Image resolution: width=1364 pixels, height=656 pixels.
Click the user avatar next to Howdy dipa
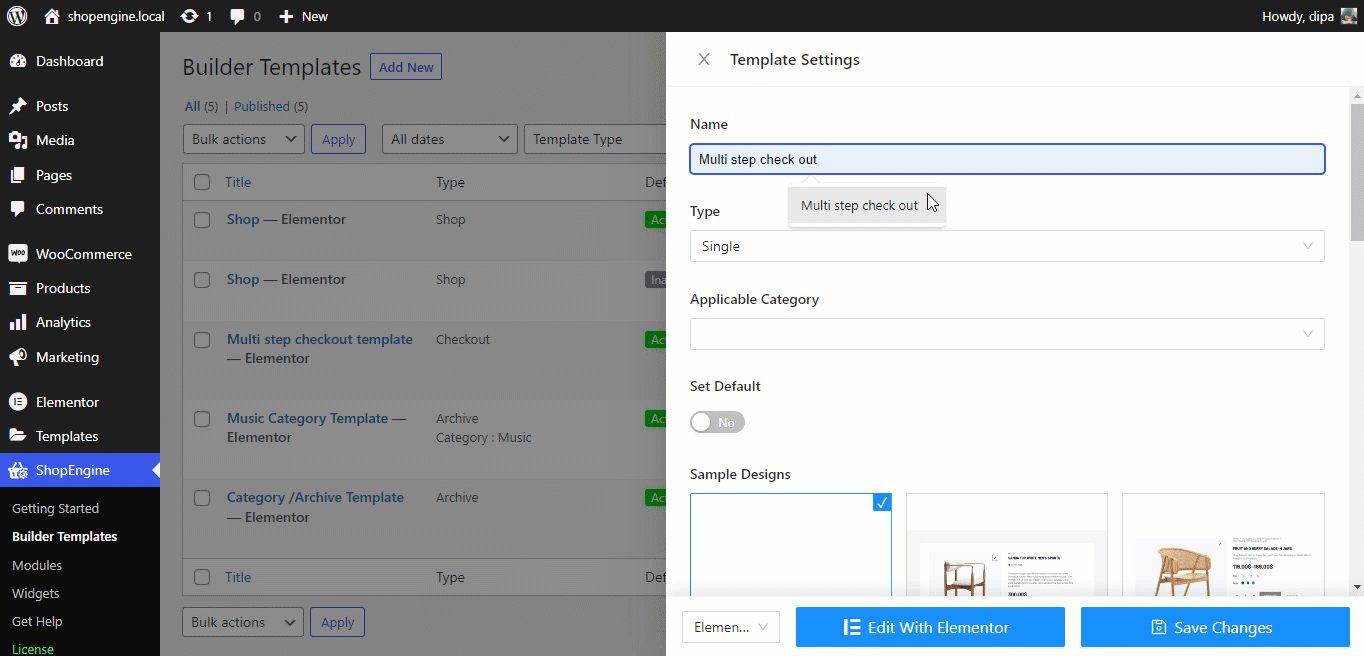point(1349,16)
